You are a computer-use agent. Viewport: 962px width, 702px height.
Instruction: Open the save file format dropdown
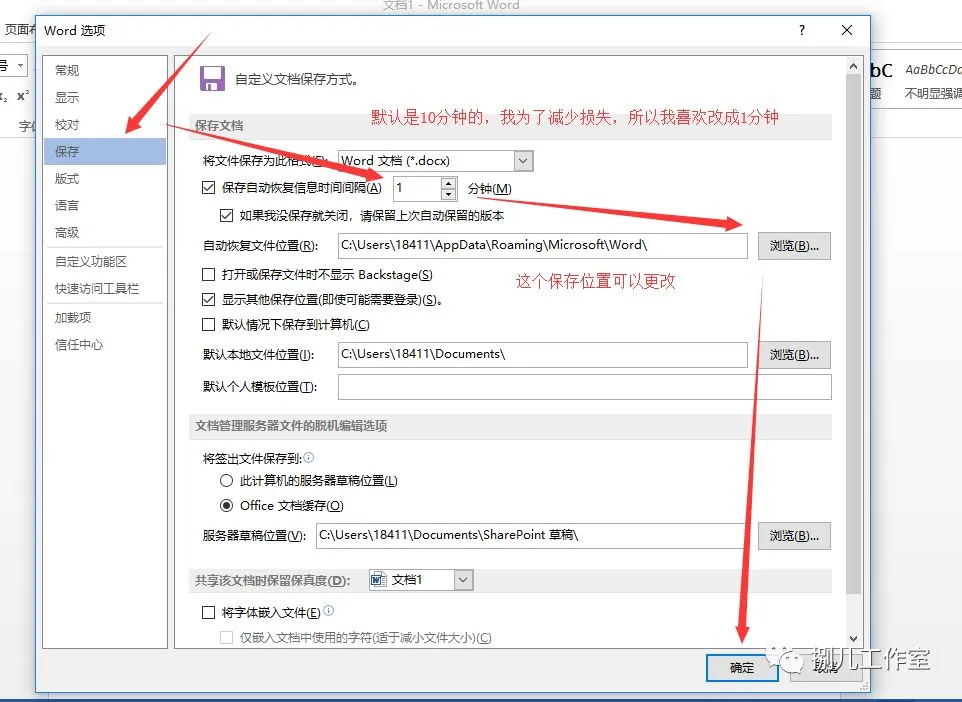[x=523, y=161]
